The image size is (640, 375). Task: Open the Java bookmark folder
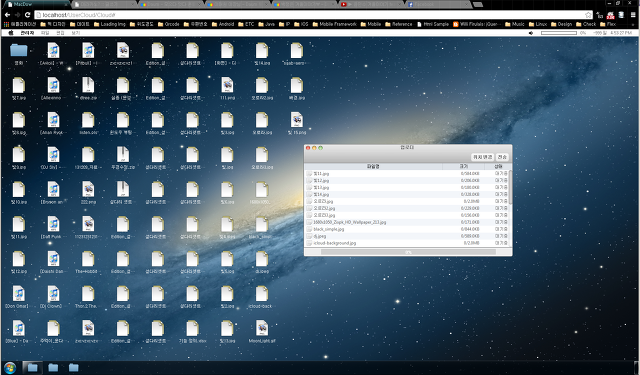pyautogui.click(x=267, y=24)
